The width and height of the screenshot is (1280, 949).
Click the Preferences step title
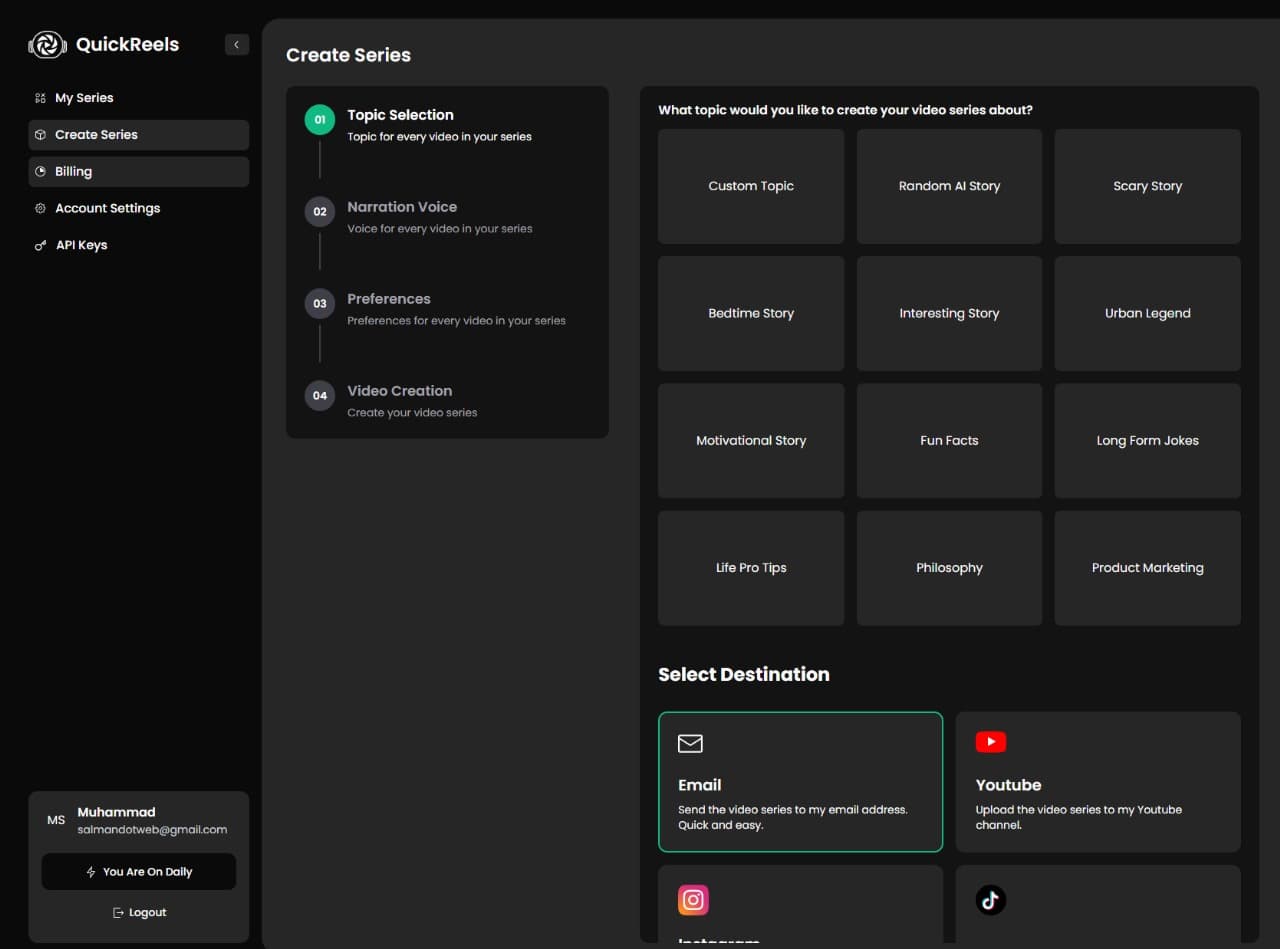tap(389, 299)
